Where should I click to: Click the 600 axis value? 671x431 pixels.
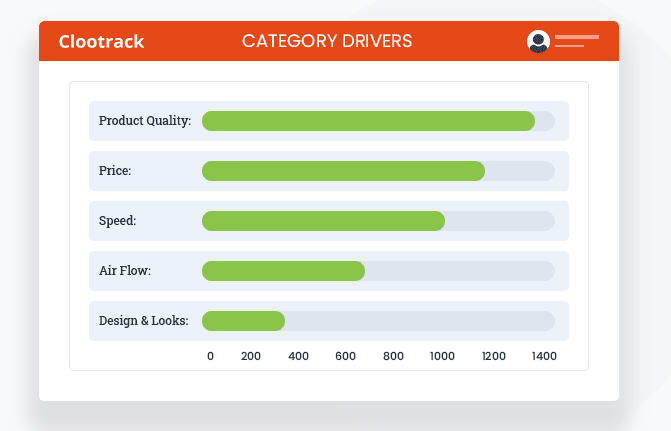click(x=345, y=356)
